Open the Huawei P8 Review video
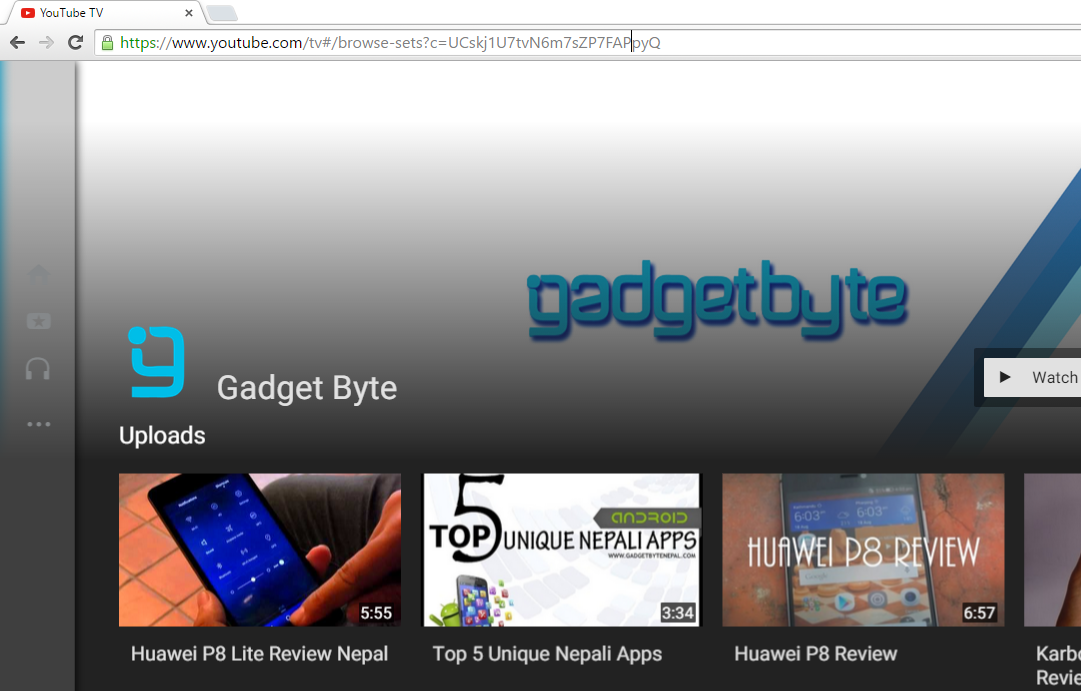 point(863,550)
